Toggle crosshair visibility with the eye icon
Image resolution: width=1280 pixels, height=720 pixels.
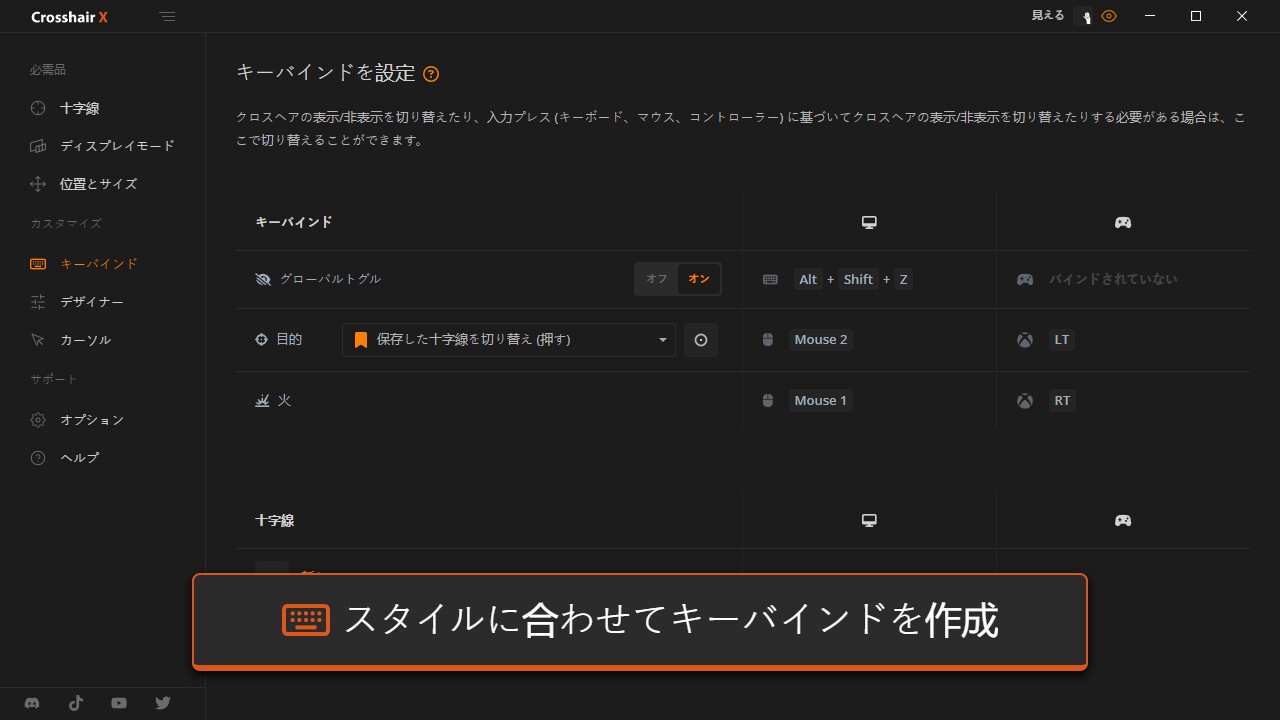(x=1108, y=16)
